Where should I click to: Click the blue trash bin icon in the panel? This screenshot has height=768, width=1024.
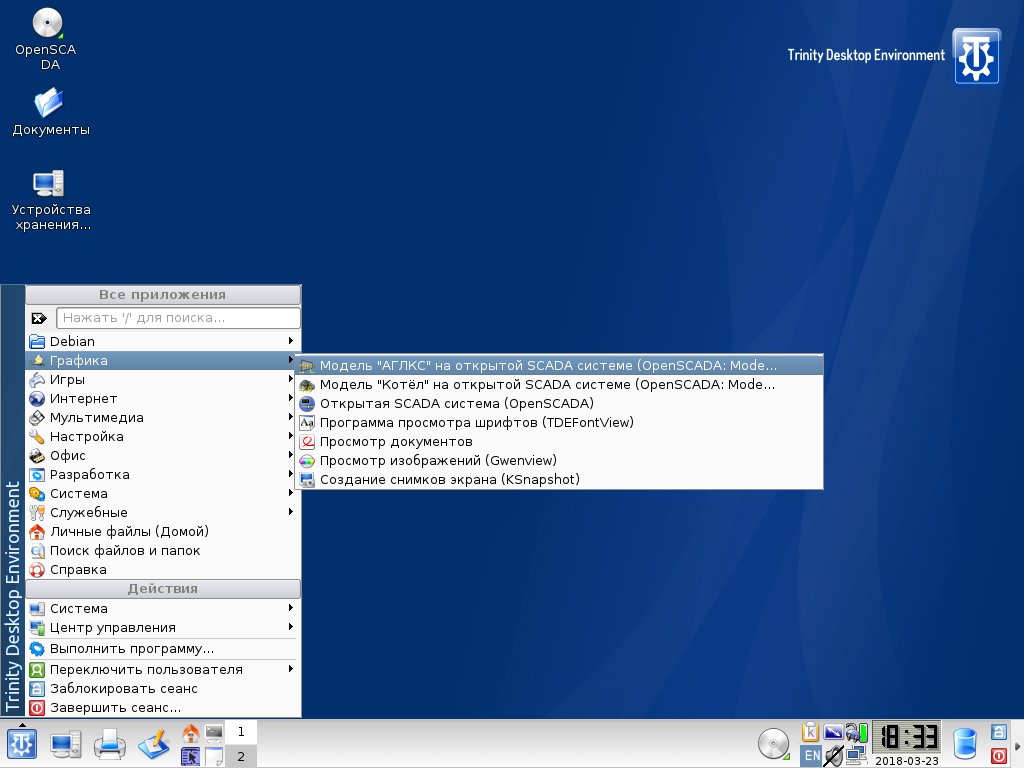tap(965, 744)
